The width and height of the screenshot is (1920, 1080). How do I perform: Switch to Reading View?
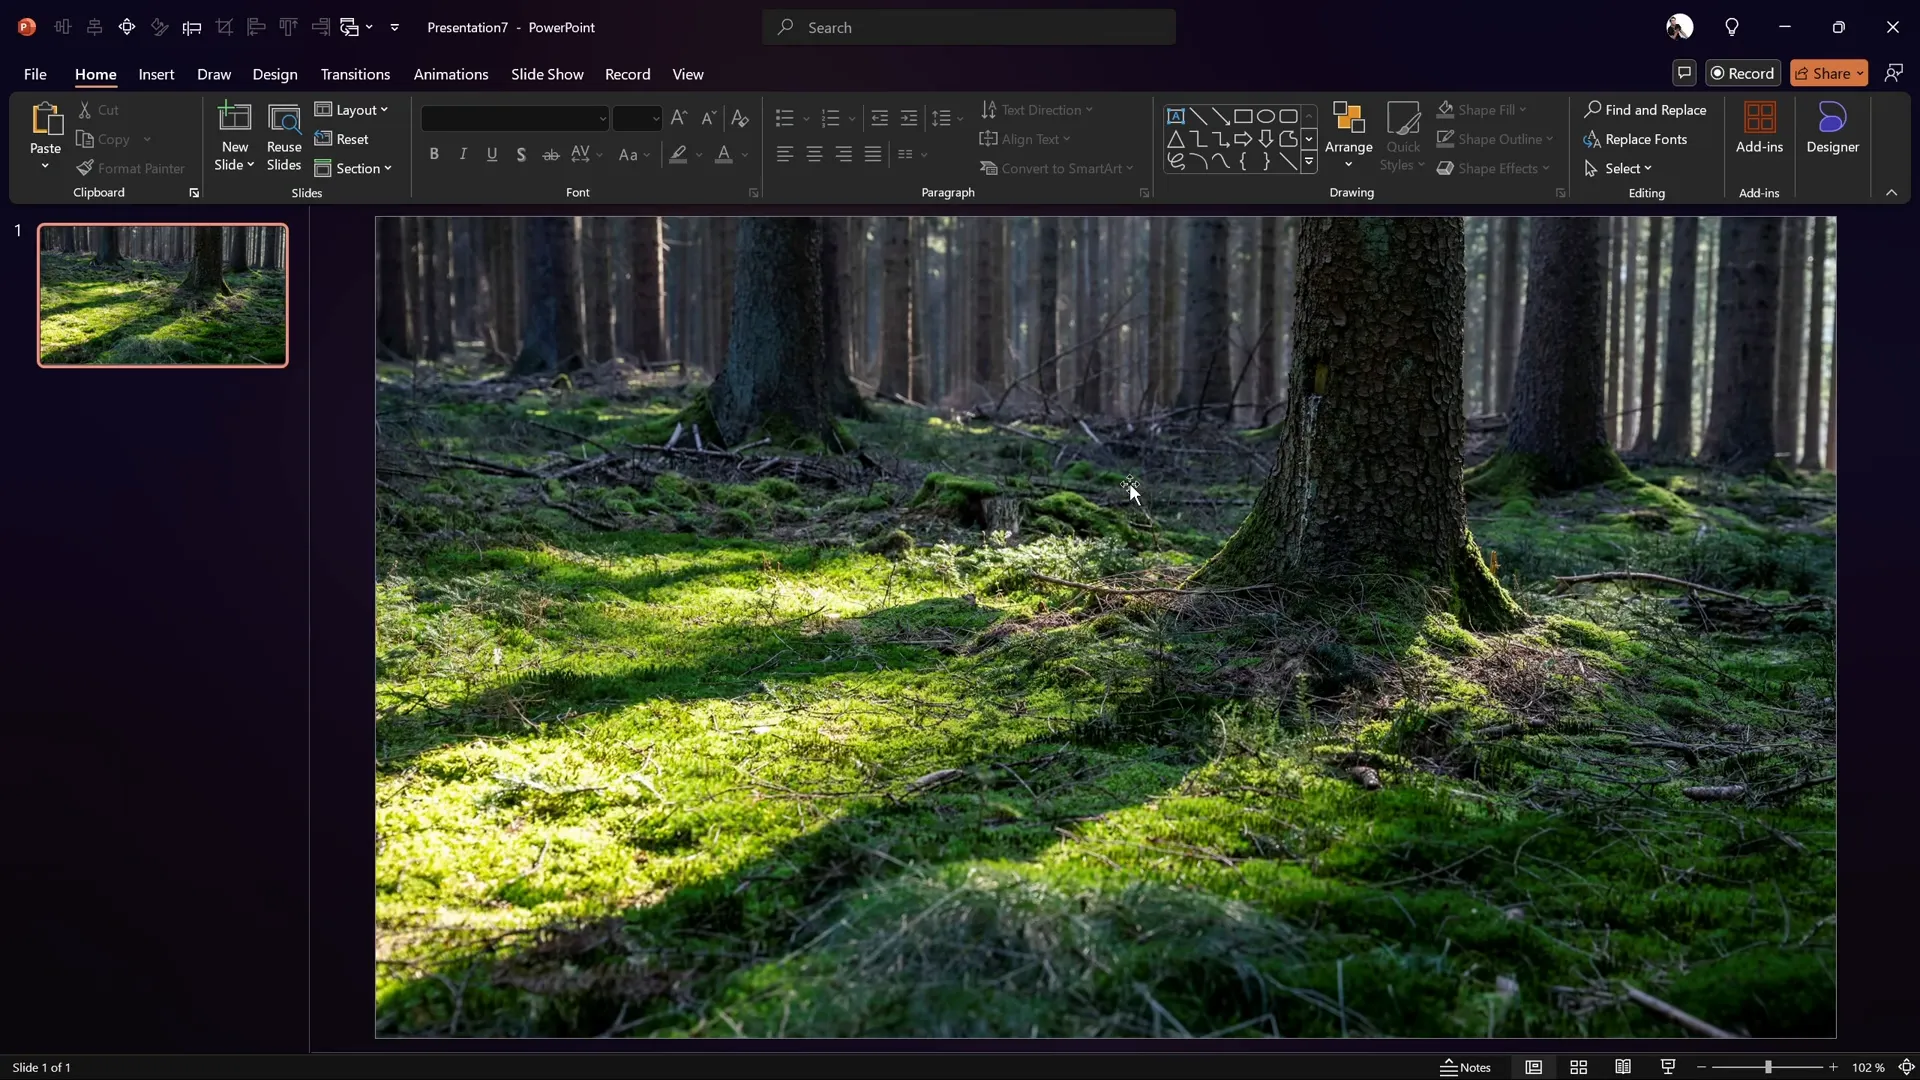tap(1623, 1067)
